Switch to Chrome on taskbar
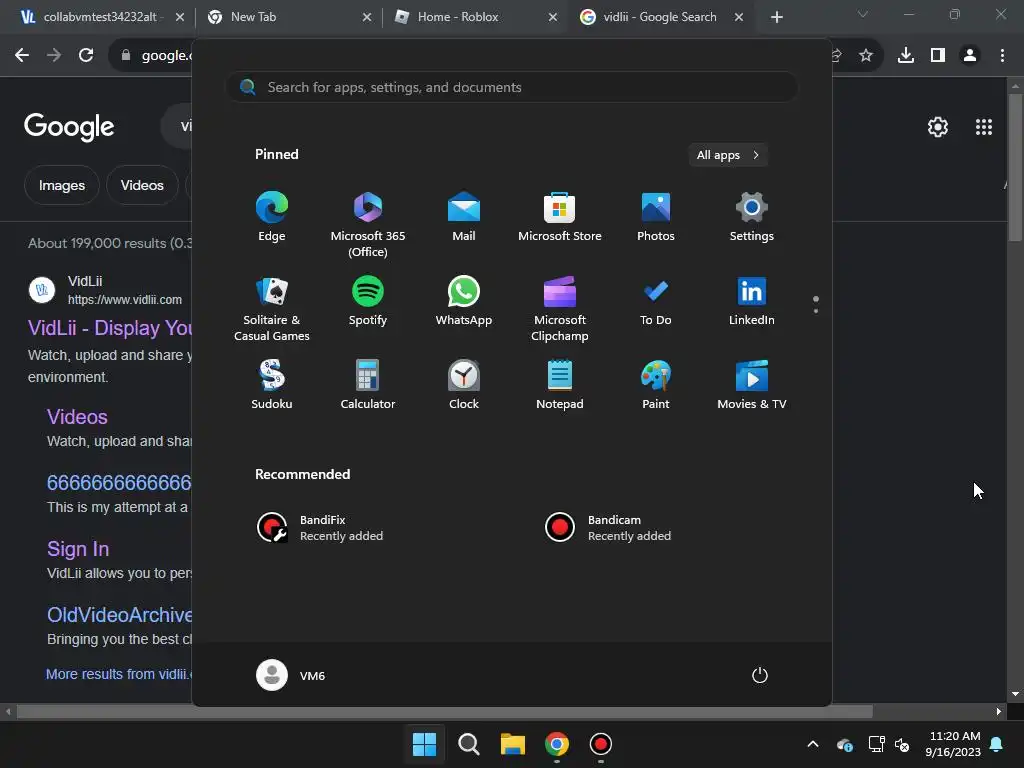Viewport: 1024px width, 768px height. [x=556, y=744]
